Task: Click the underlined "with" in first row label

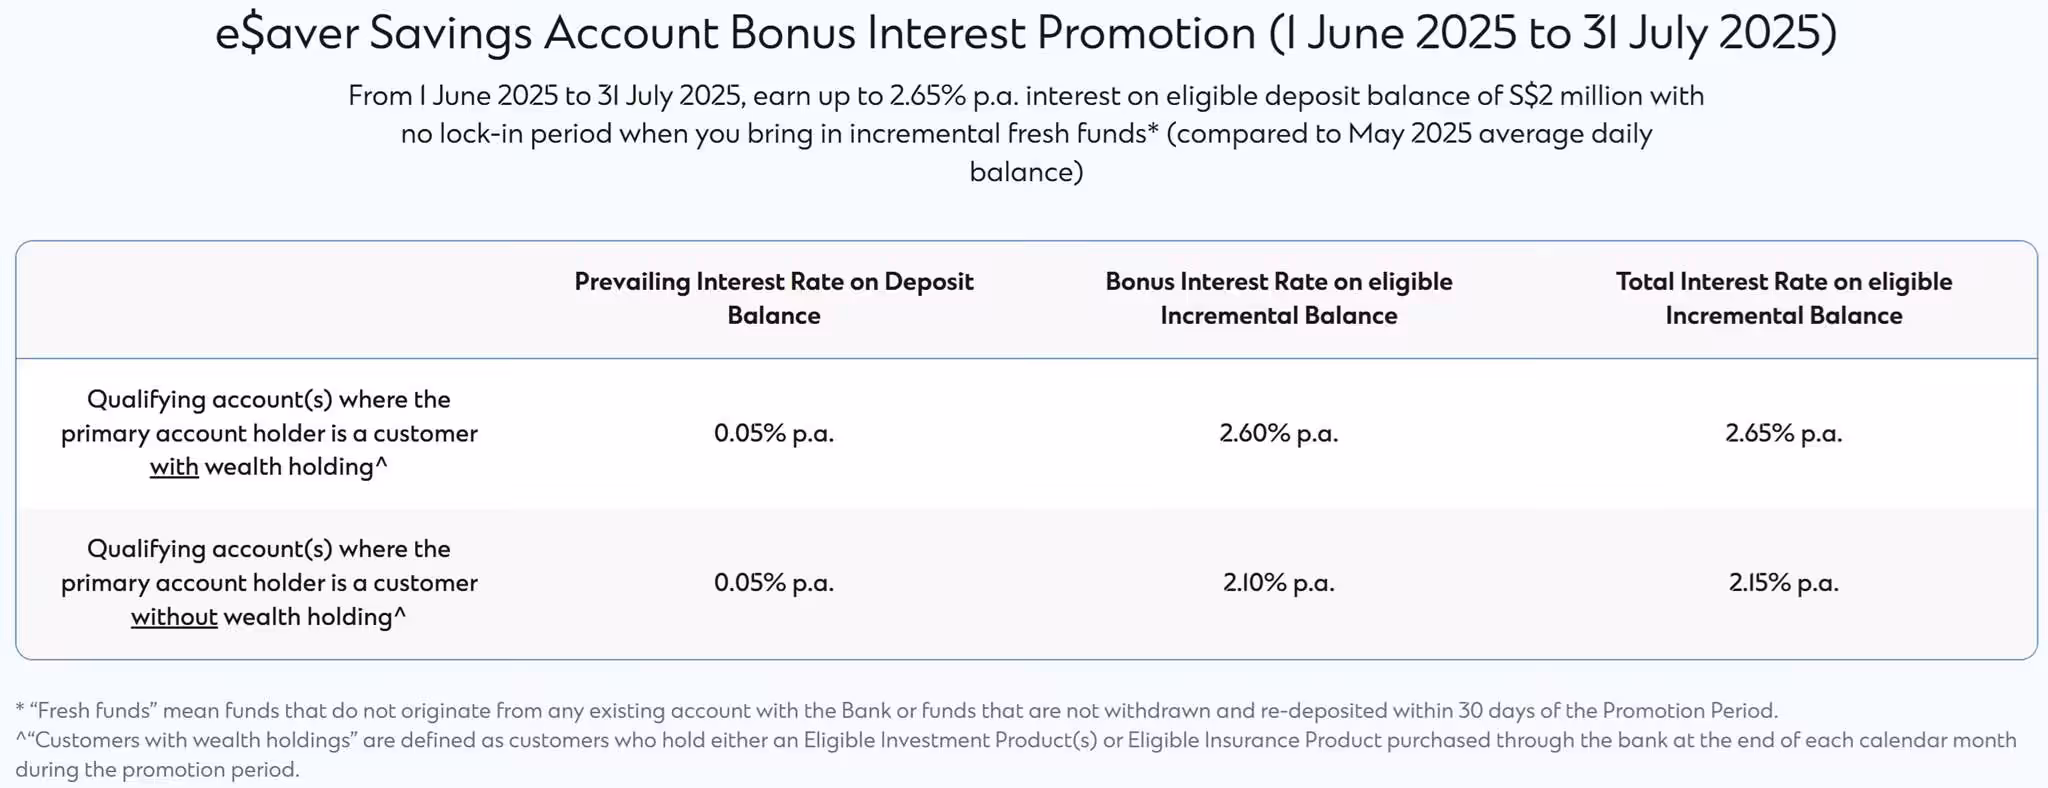Action: 174,467
